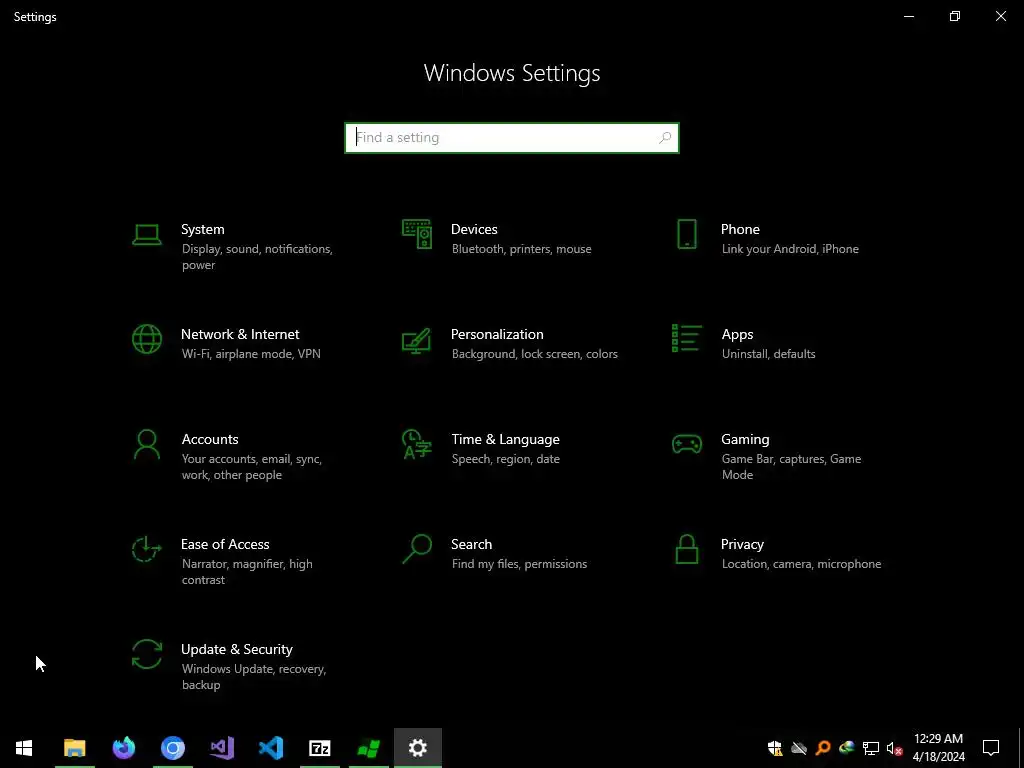1024x768 pixels.
Task: Open 7-Zip from the taskbar
Action: pos(320,748)
